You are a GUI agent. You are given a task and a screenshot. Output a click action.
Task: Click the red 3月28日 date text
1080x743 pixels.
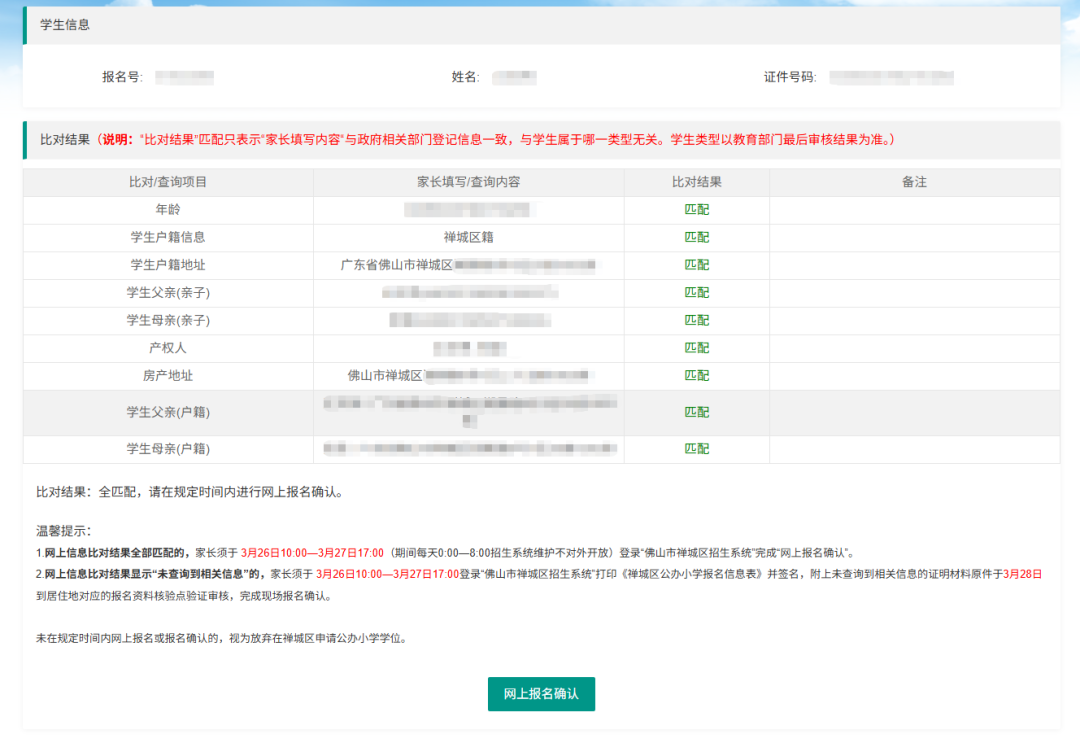[1023, 574]
